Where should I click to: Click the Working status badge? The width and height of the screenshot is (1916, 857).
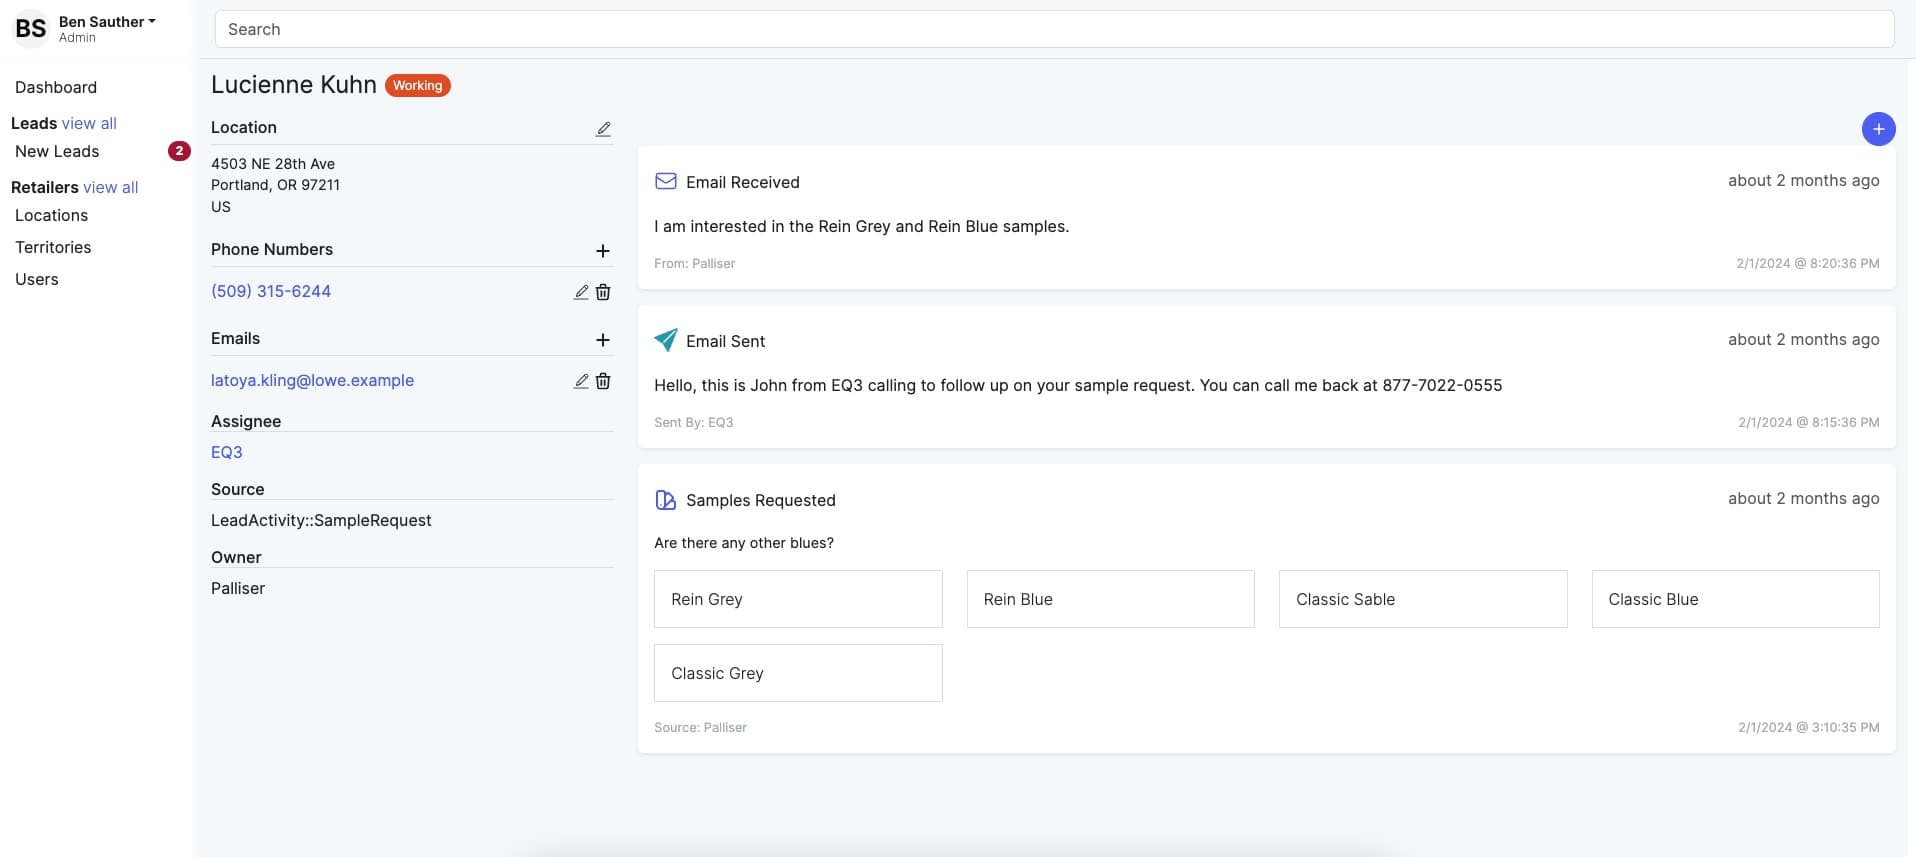417,86
